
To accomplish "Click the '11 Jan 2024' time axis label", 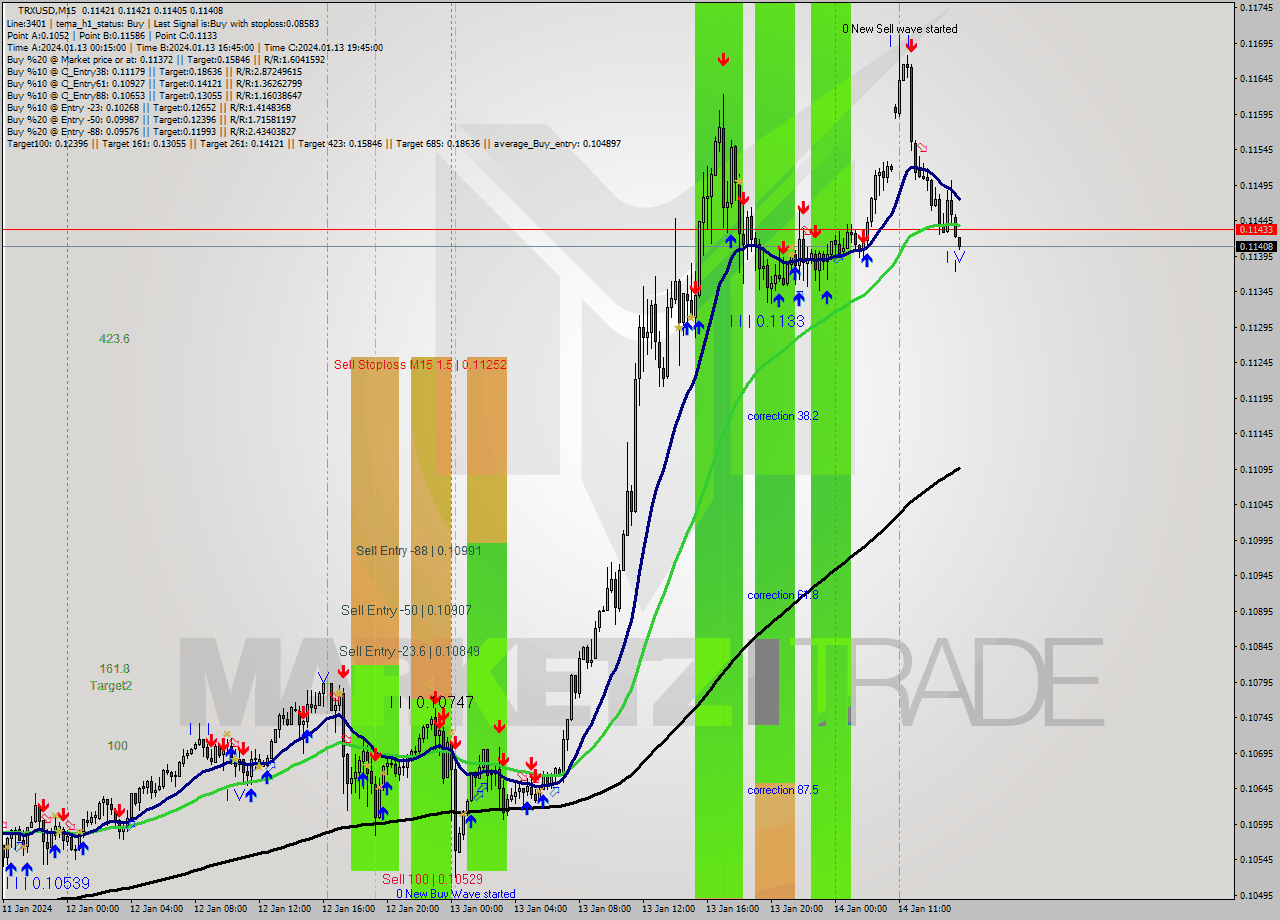I will pyautogui.click(x=27, y=909).
